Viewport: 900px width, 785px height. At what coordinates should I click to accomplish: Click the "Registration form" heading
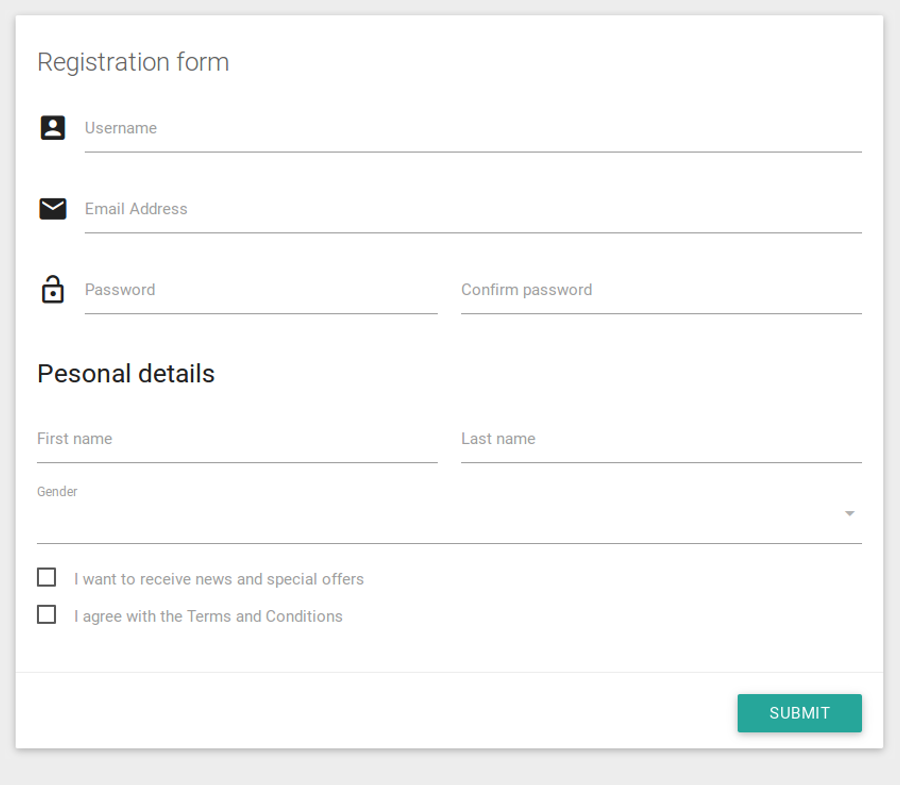click(x=133, y=62)
